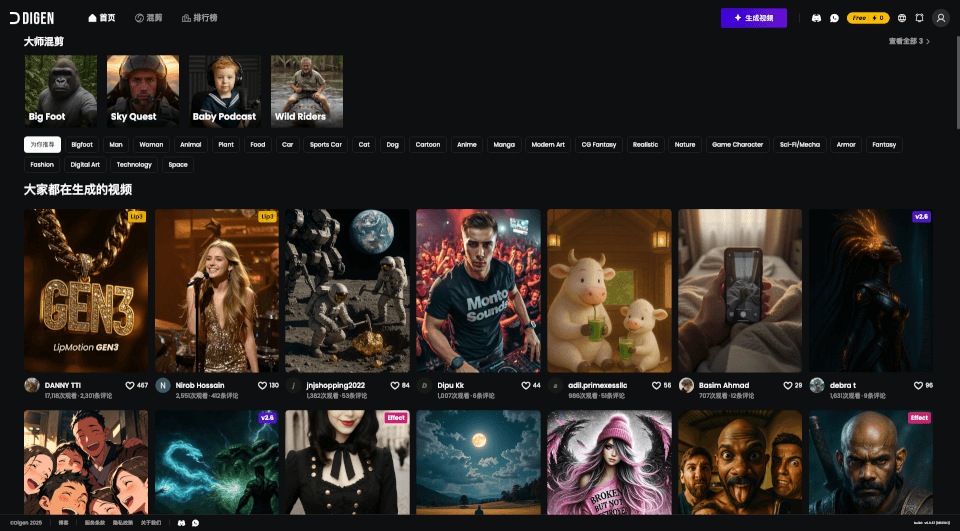Screen dimensions: 960x531
Task: Go to the 混剪 tab
Action: (x=148, y=18)
